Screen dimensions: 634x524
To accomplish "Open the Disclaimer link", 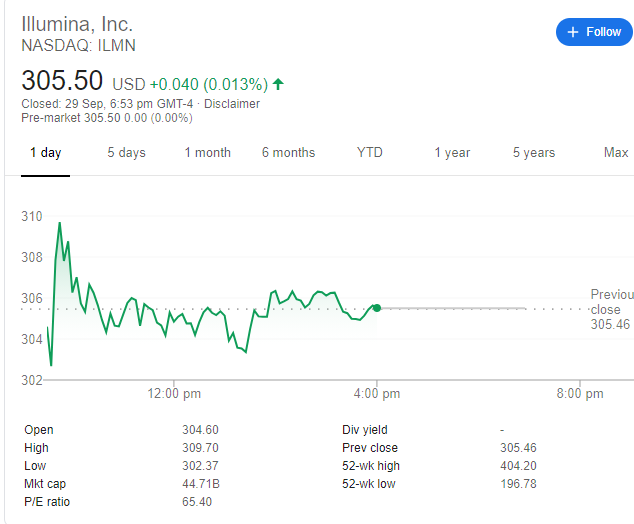I will coord(232,104).
